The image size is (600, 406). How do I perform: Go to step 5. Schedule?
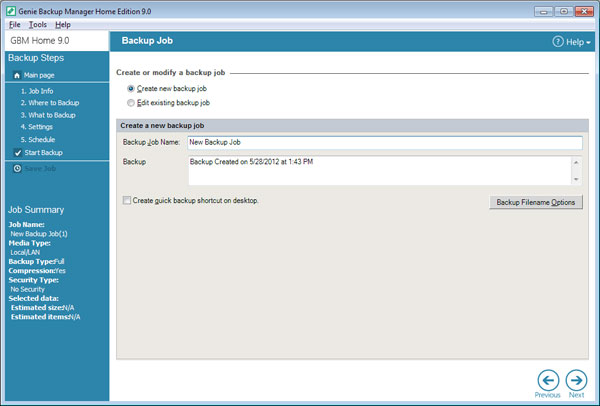pyautogui.click(x=38, y=140)
